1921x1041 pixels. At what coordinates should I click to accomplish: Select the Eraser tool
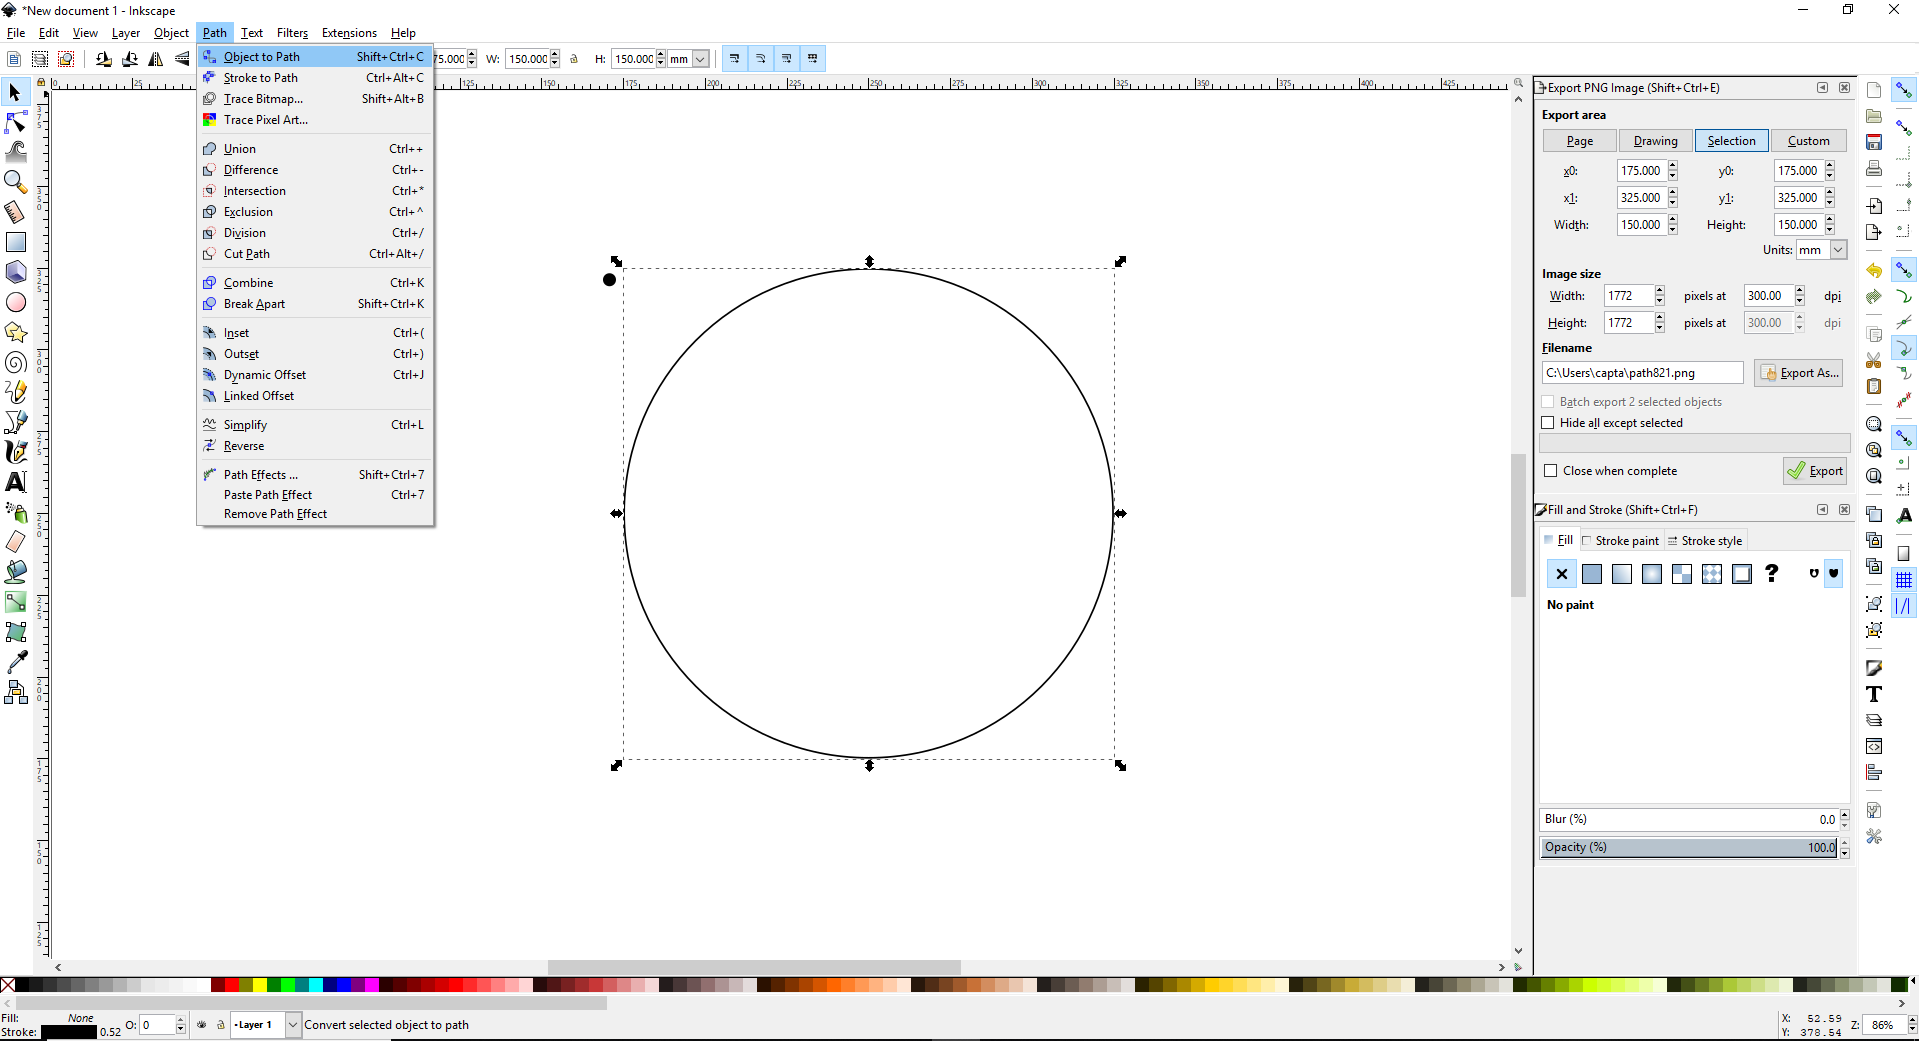click(x=15, y=542)
